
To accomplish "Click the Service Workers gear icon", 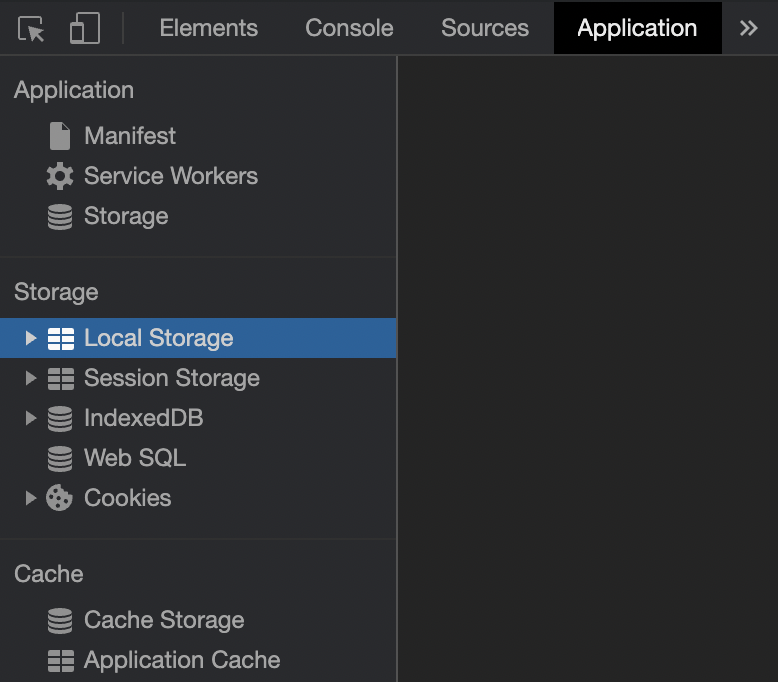I will click(x=60, y=176).
